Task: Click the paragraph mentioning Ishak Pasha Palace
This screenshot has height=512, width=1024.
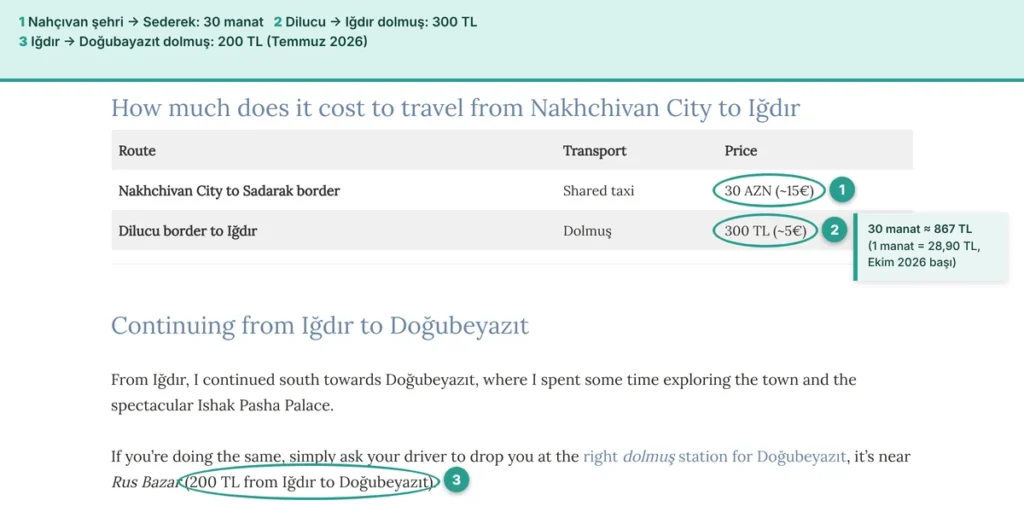Action: pyautogui.click(x=483, y=392)
